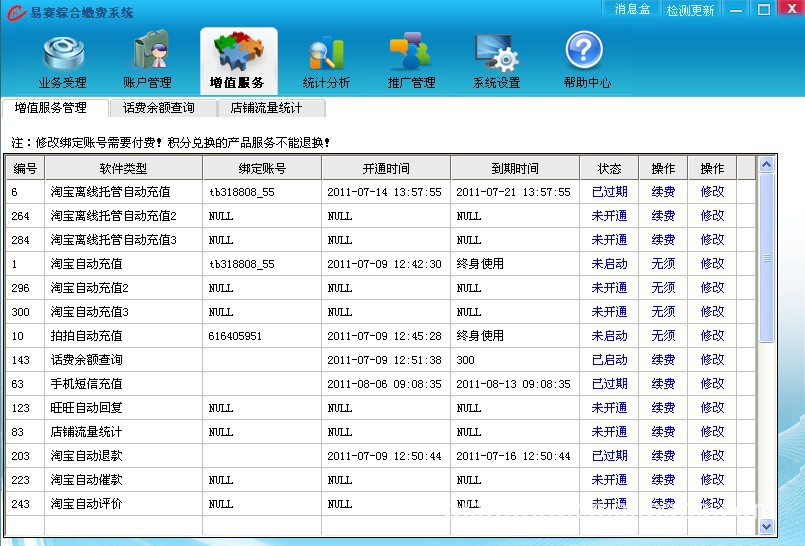
Task: Click 无须 in the 淘宝自动充值3 row
Action: [663, 312]
